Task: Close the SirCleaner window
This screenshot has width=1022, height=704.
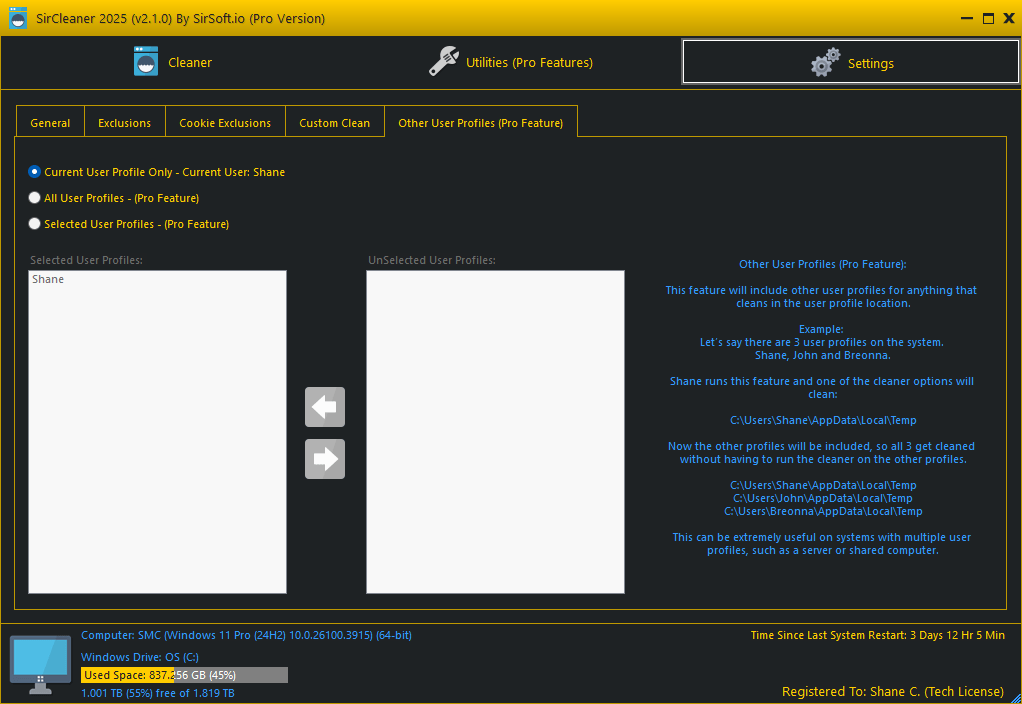Action: click(1008, 18)
